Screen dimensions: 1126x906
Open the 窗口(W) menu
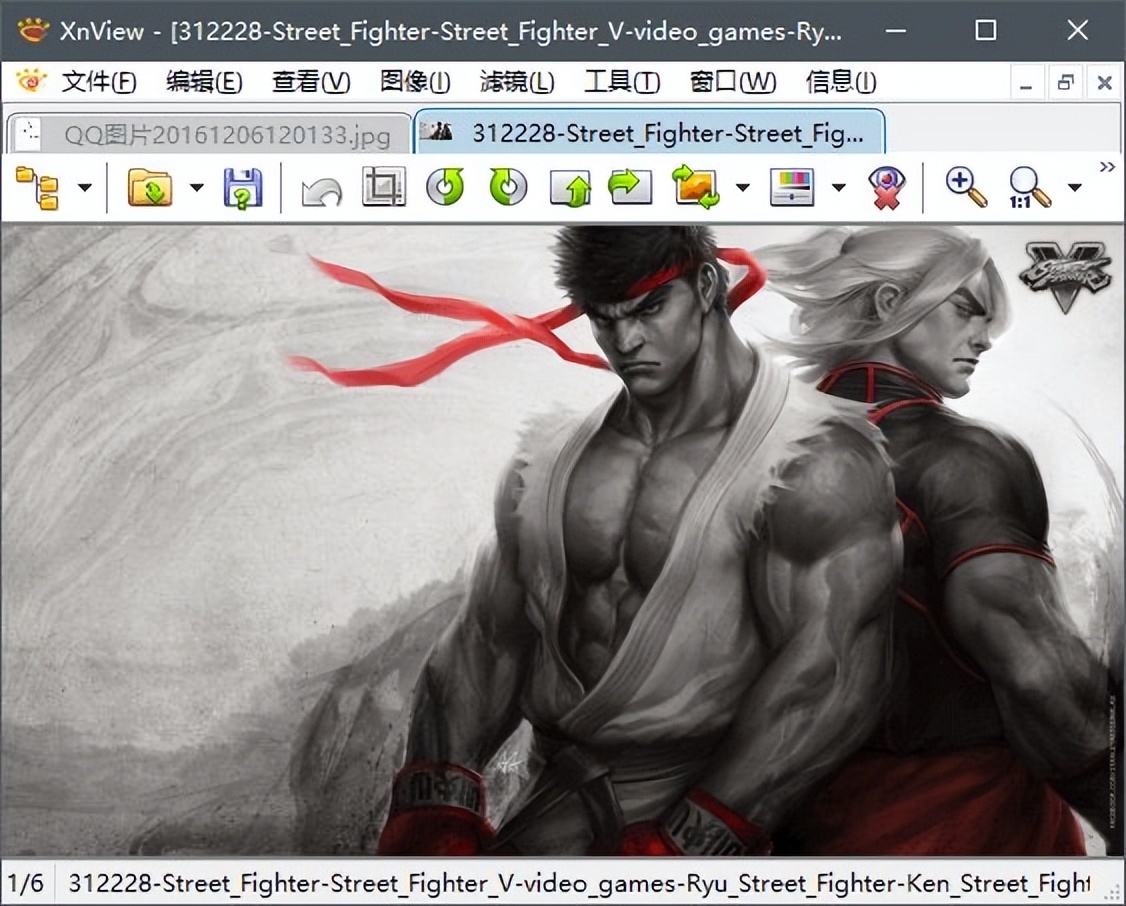tap(732, 82)
